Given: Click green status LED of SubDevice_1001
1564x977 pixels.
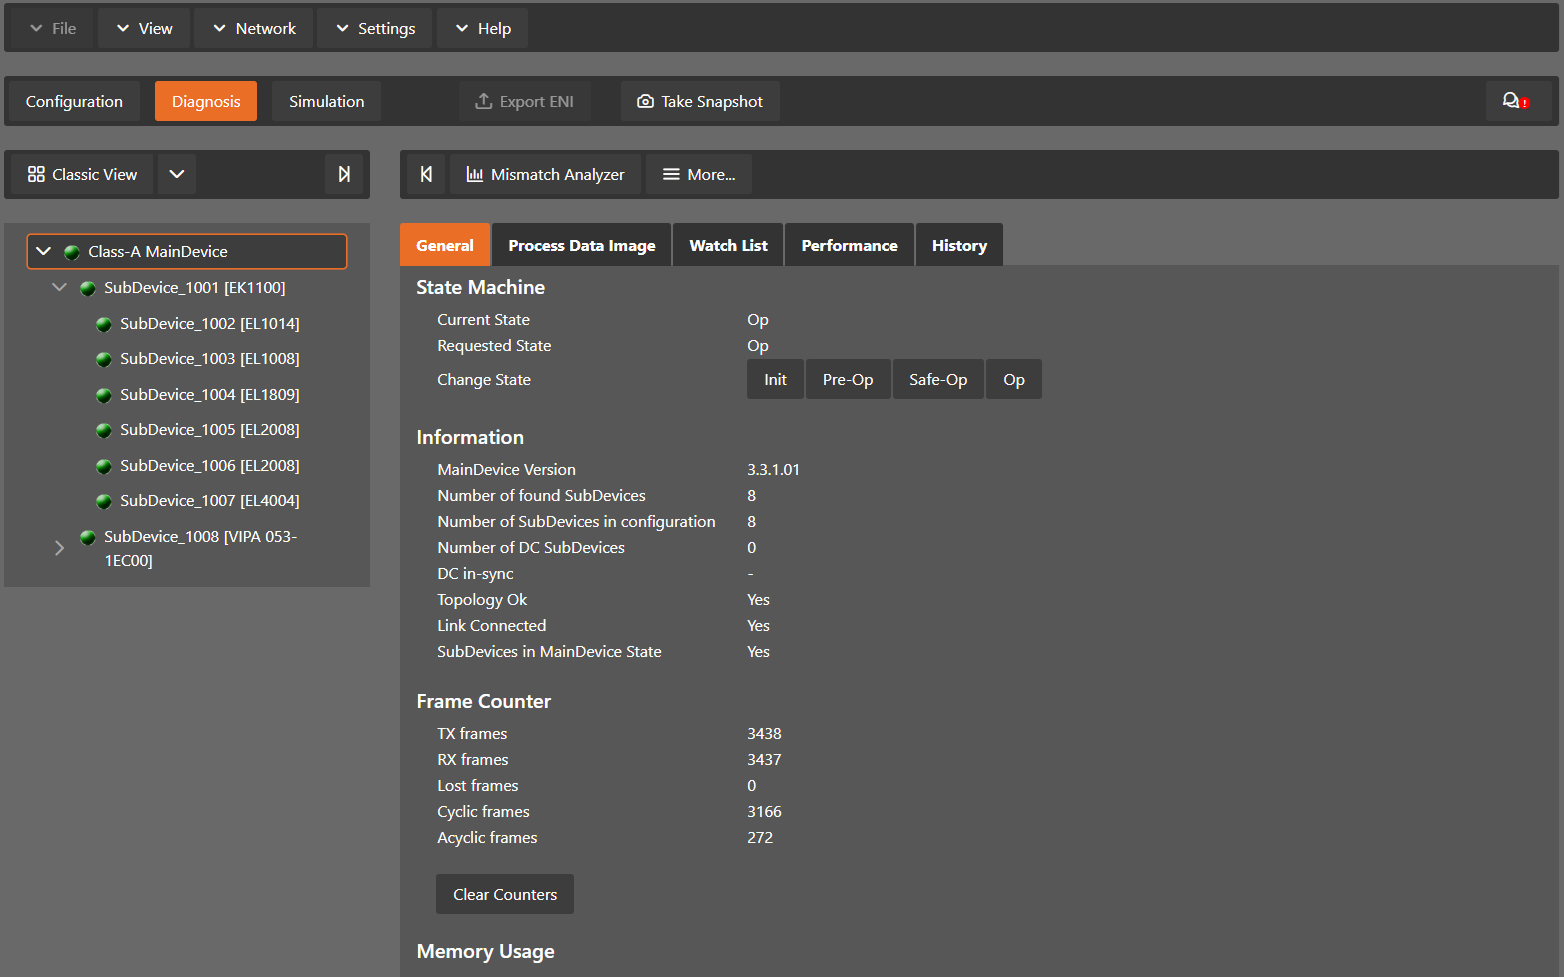Looking at the screenshot, I should click(x=88, y=288).
